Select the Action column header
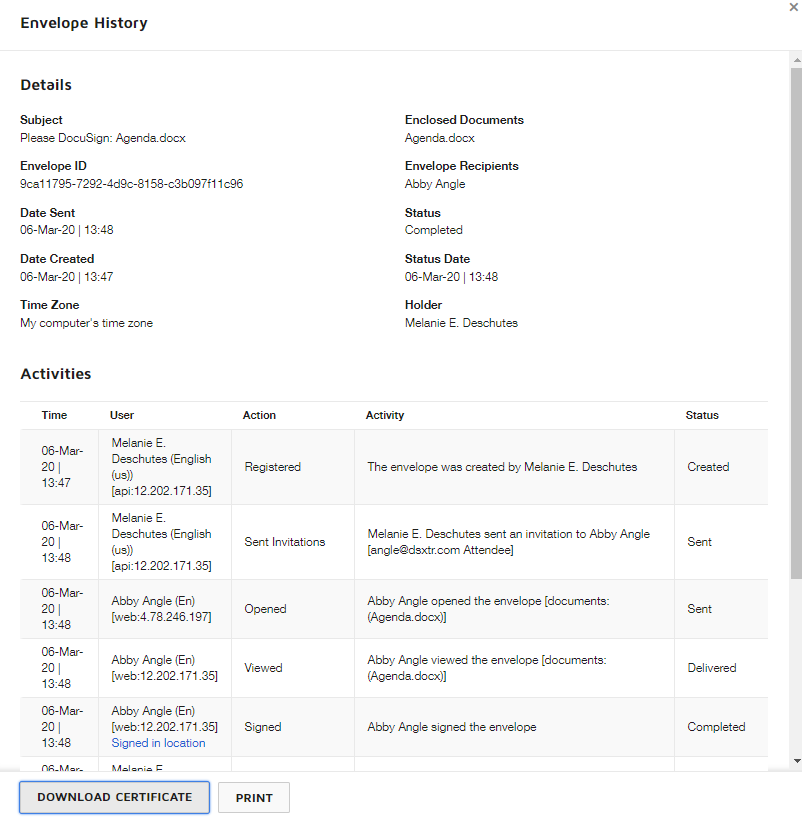The height and width of the screenshot is (820, 802). click(x=259, y=415)
